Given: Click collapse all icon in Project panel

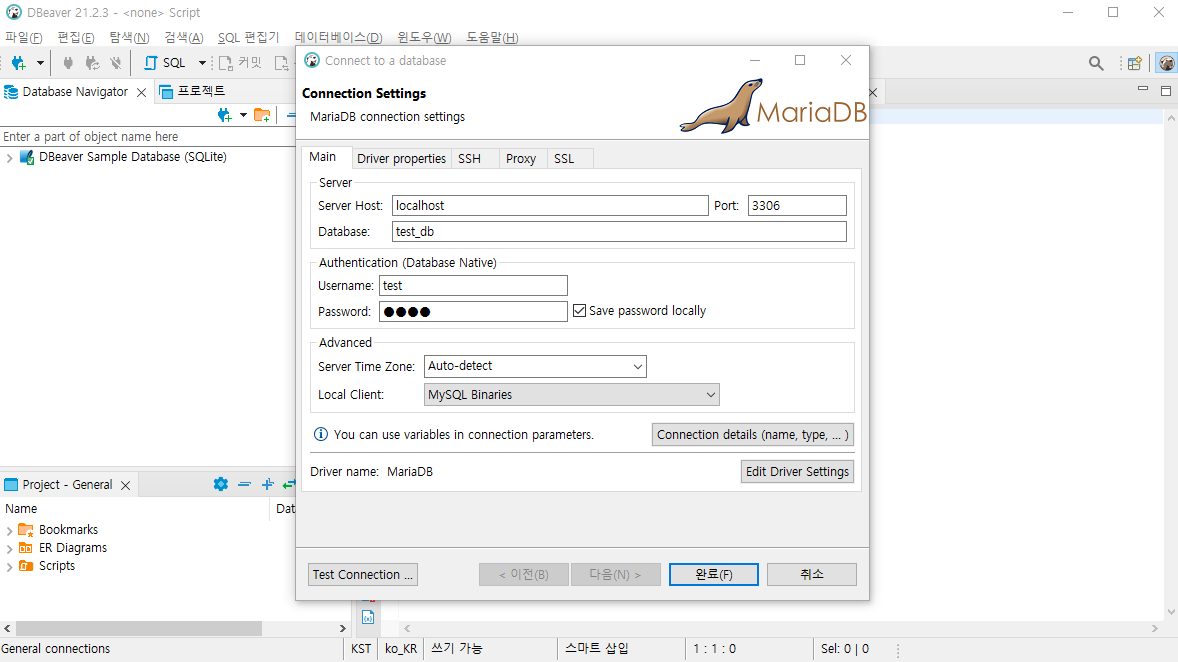Looking at the screenshot, I should [244, 485].
